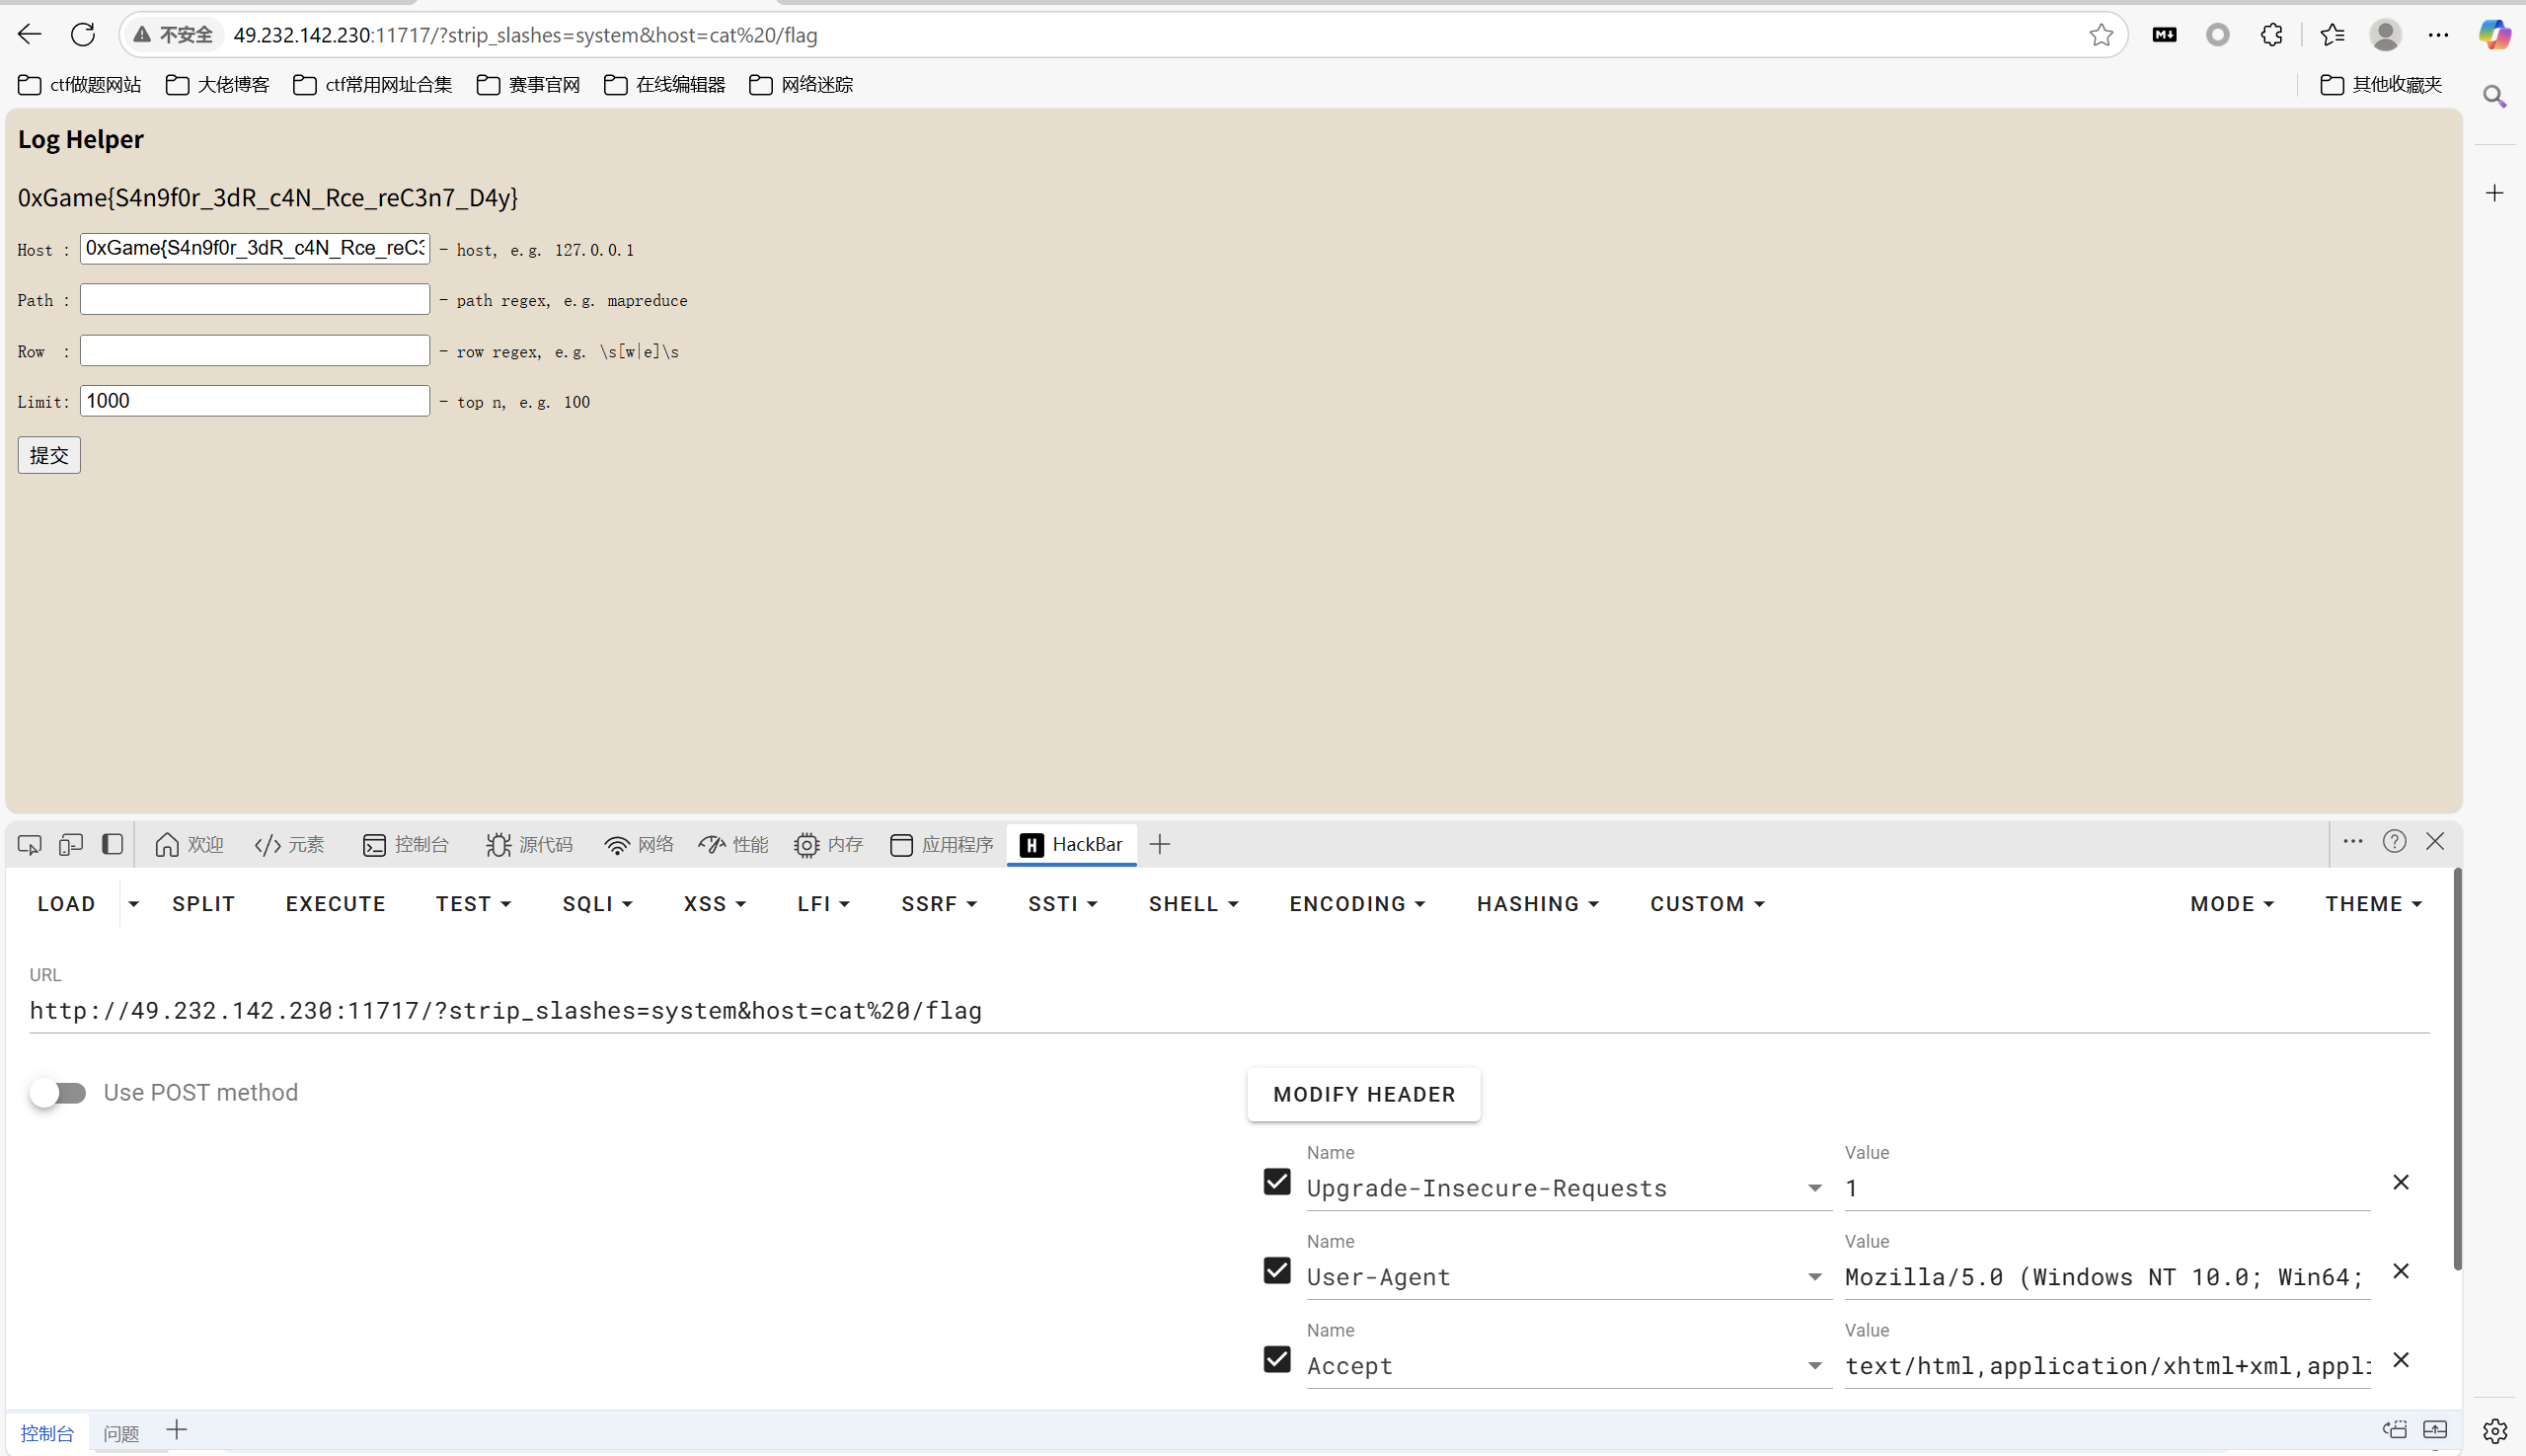Open DevTools more options ellipsis

(x=2353, y=842)
